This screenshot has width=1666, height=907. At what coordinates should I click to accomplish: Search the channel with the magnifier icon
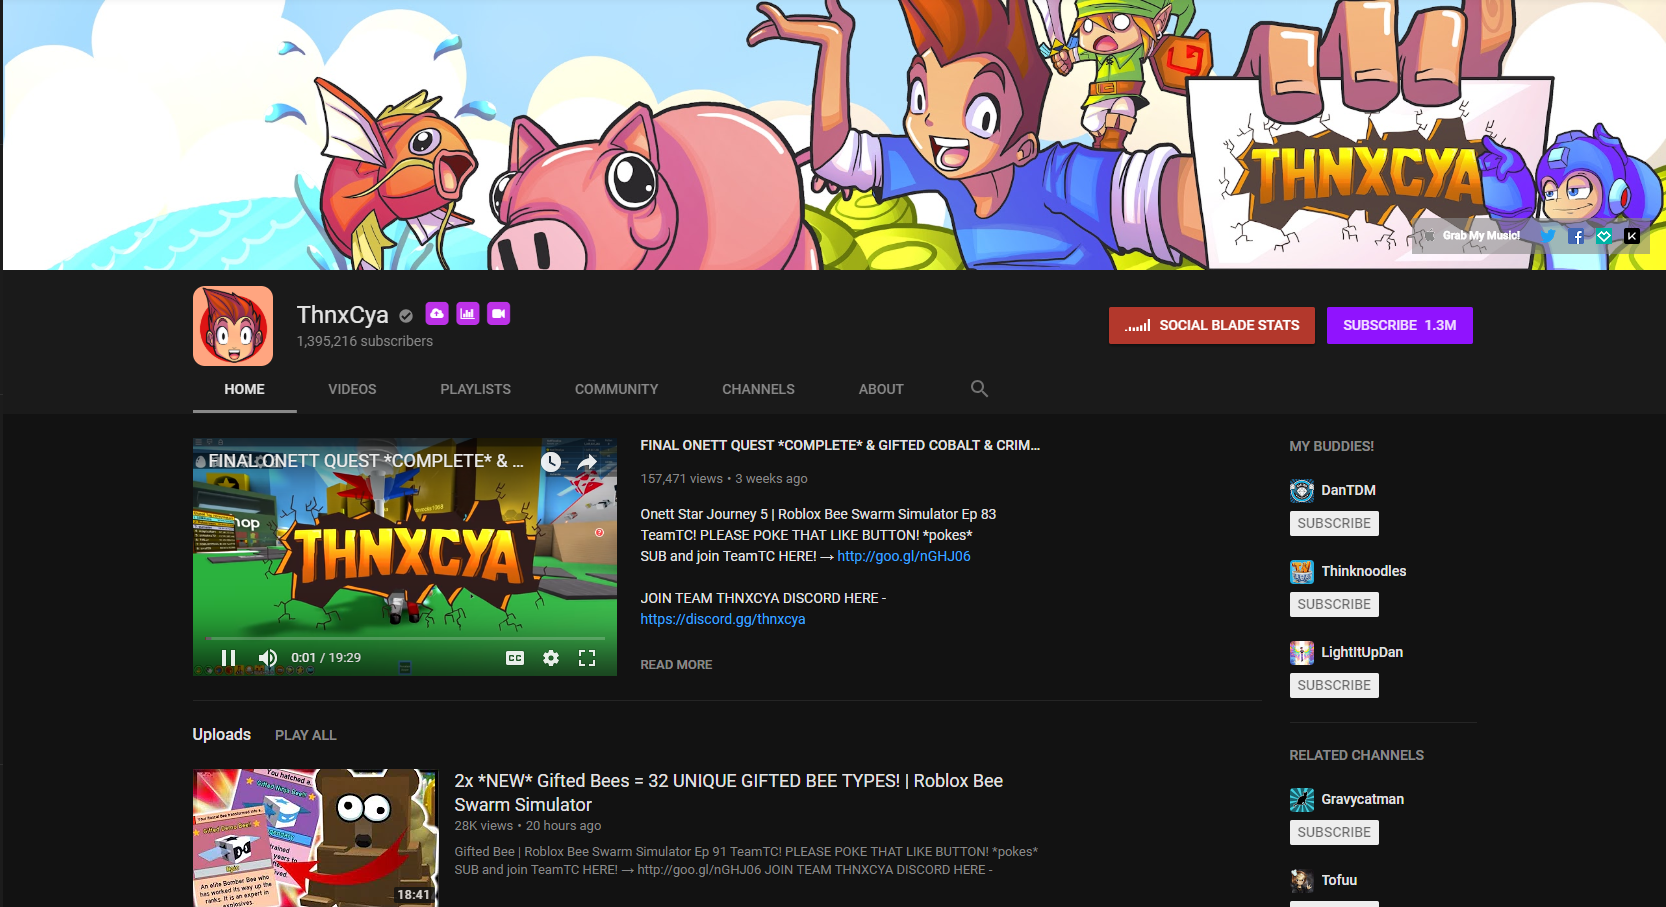(x=979, y=389)
